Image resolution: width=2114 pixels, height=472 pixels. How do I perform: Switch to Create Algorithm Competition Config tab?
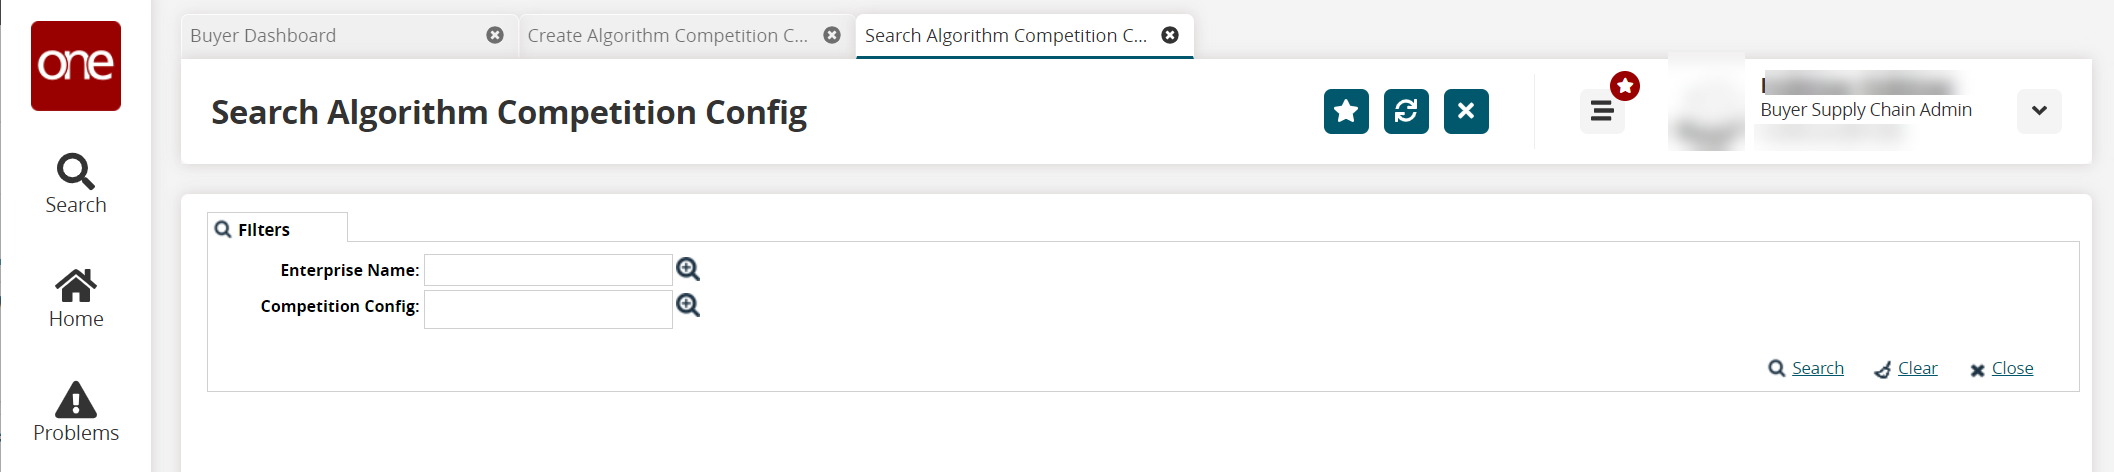click(667, 36)
